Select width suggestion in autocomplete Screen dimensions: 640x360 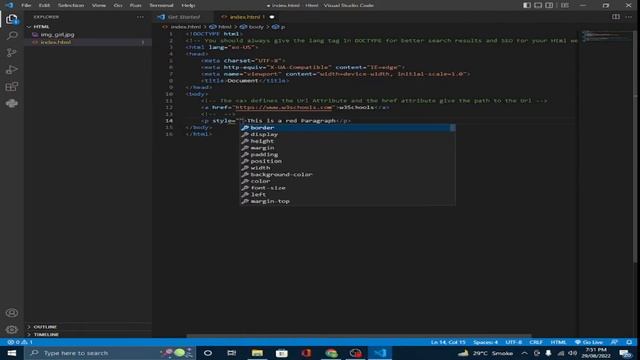click(347, 168)
